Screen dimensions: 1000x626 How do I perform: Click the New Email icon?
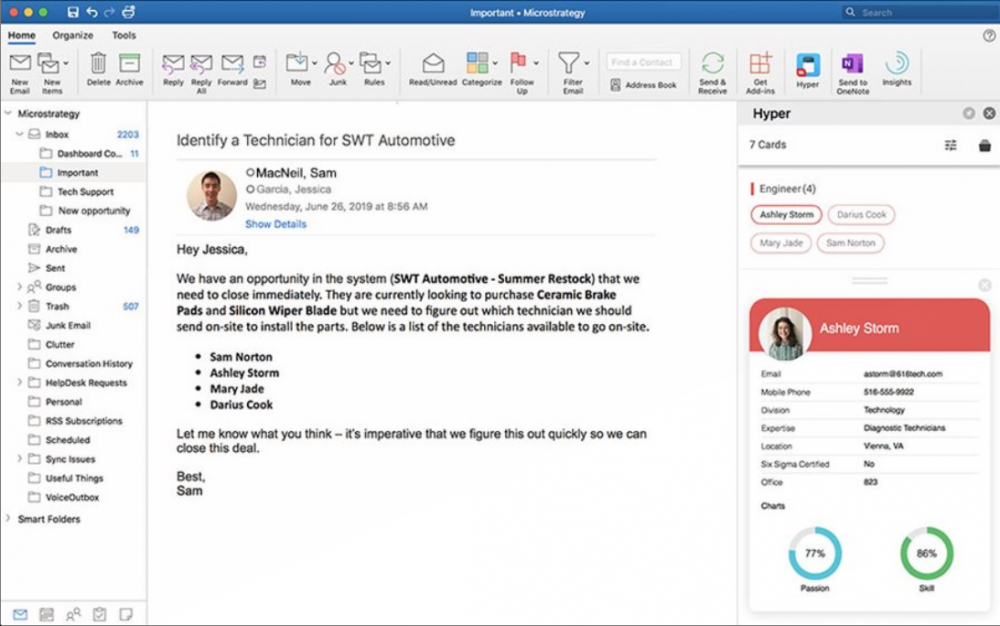(x=20, y=63)
